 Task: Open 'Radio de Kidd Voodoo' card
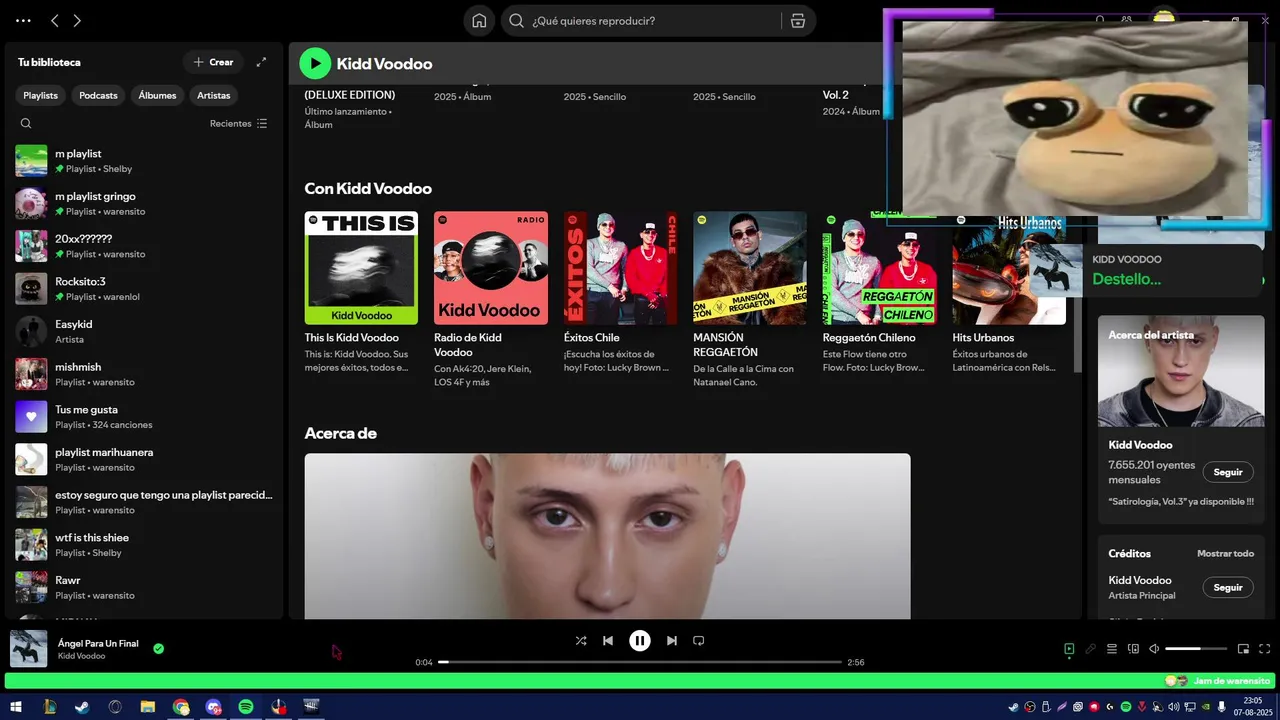[490, 298]
